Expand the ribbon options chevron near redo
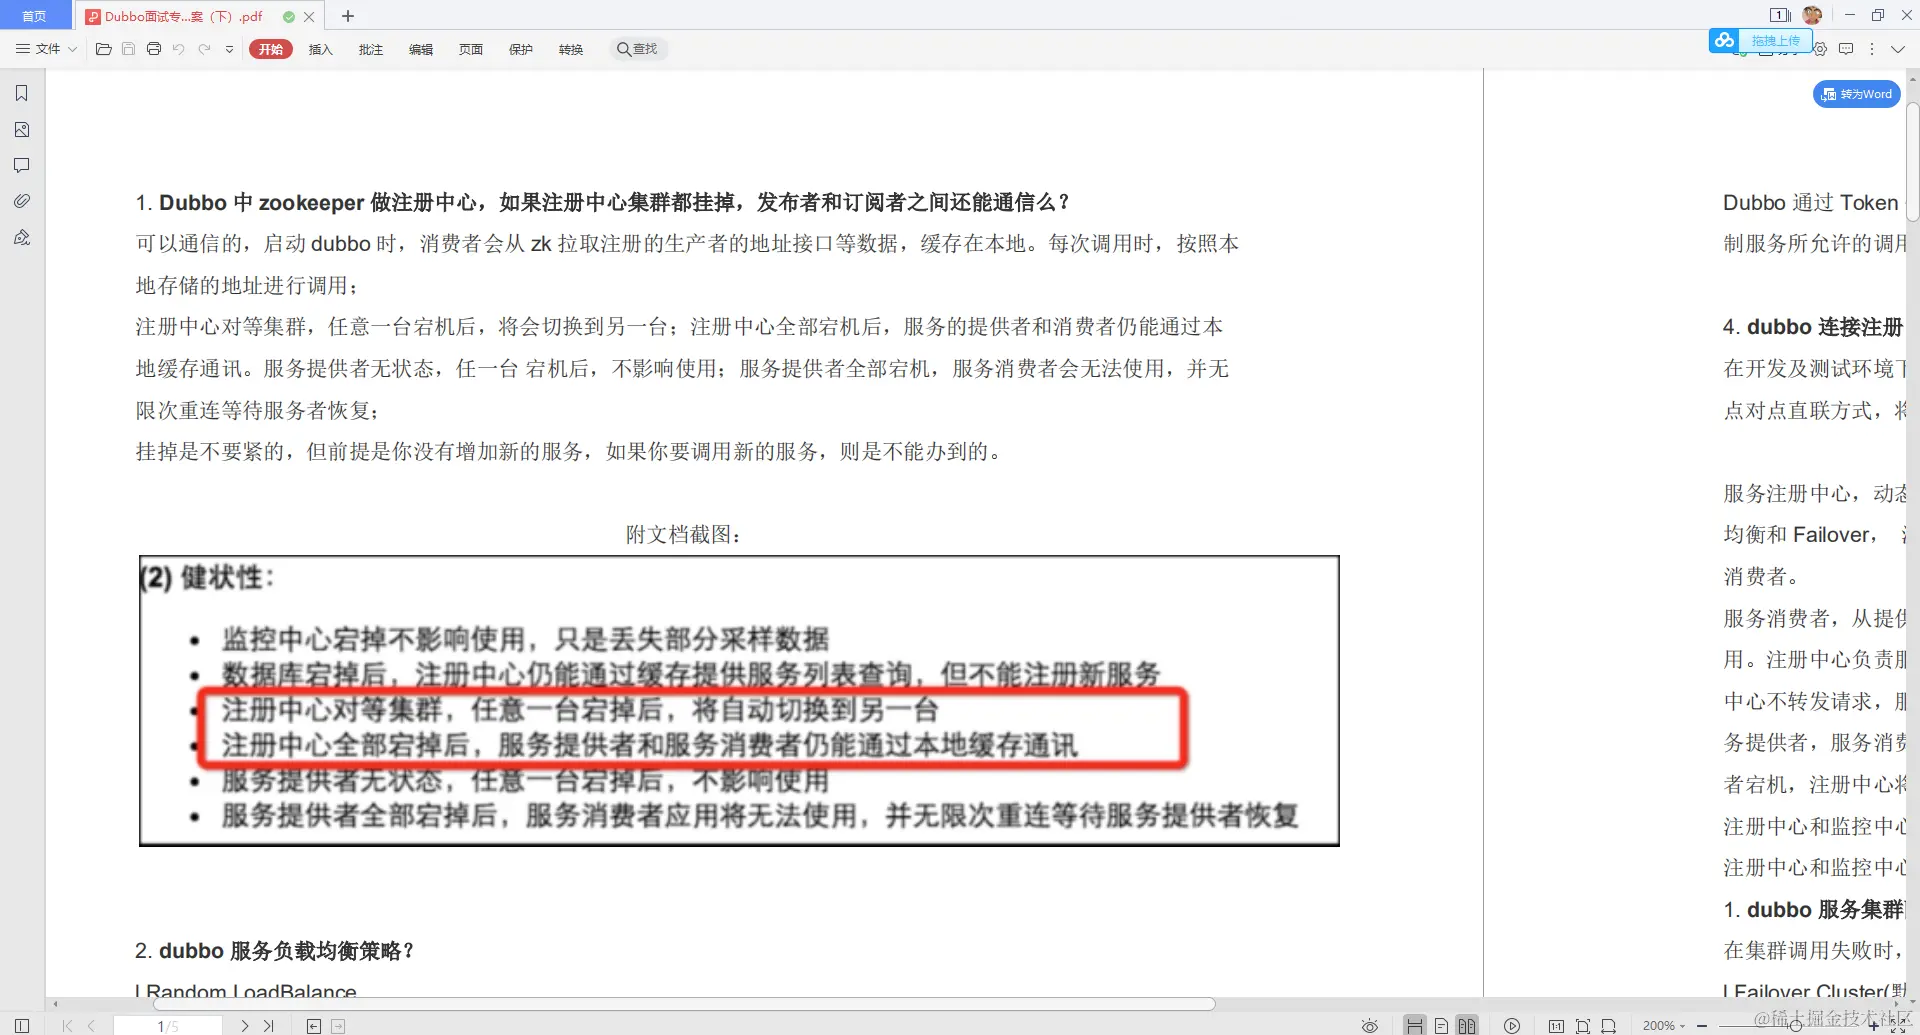The width and height of the screenshot is (1920, 1035). point(228,49)
